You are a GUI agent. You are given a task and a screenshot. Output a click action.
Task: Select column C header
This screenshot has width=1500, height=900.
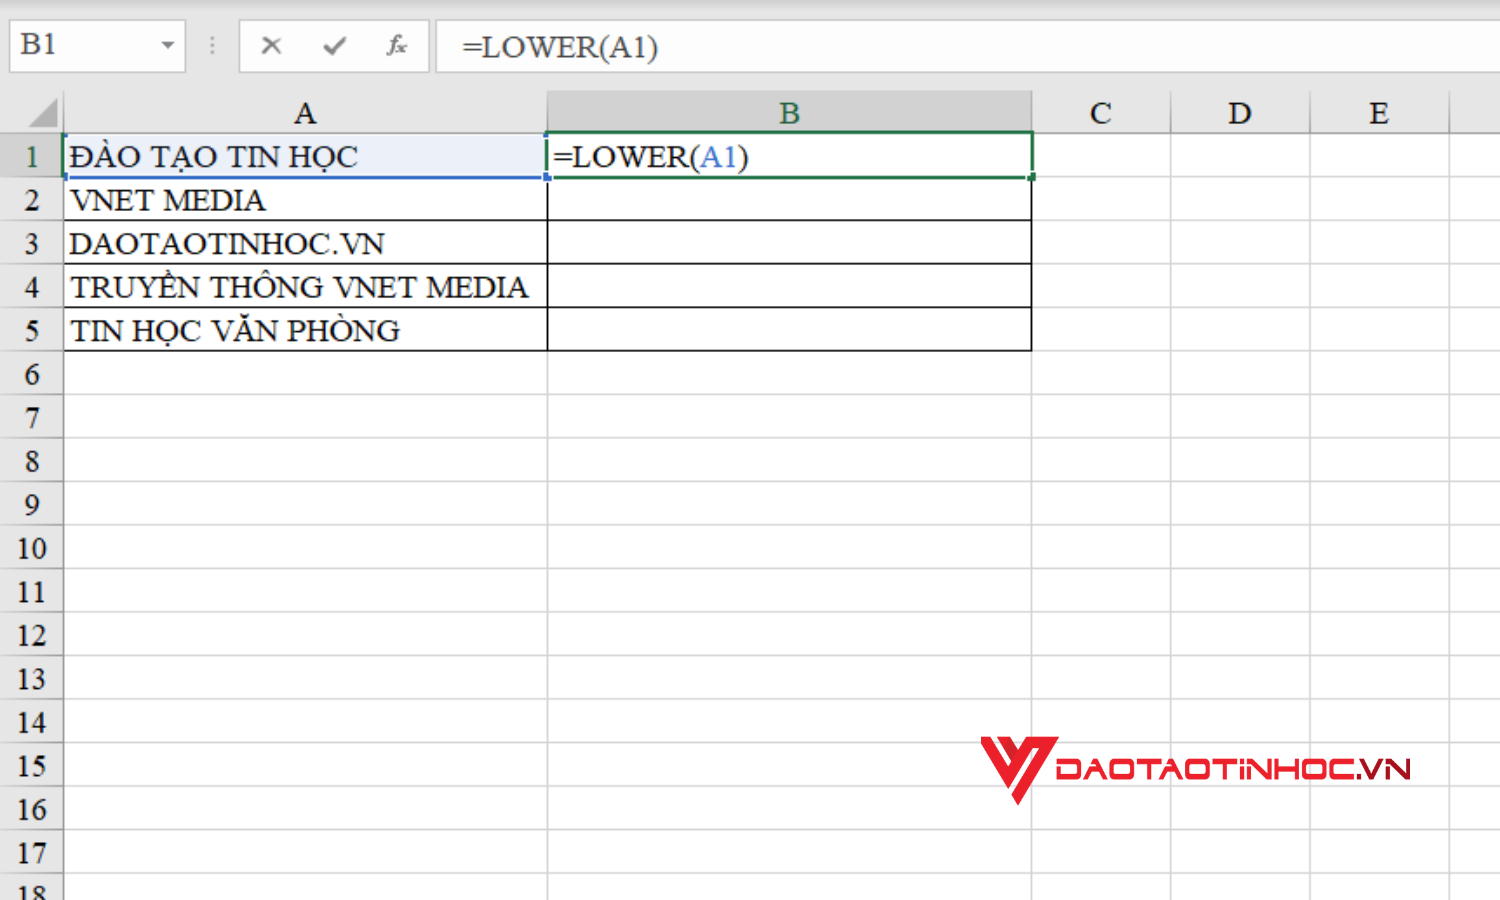pyautogui.click(x=1100, y=112)
